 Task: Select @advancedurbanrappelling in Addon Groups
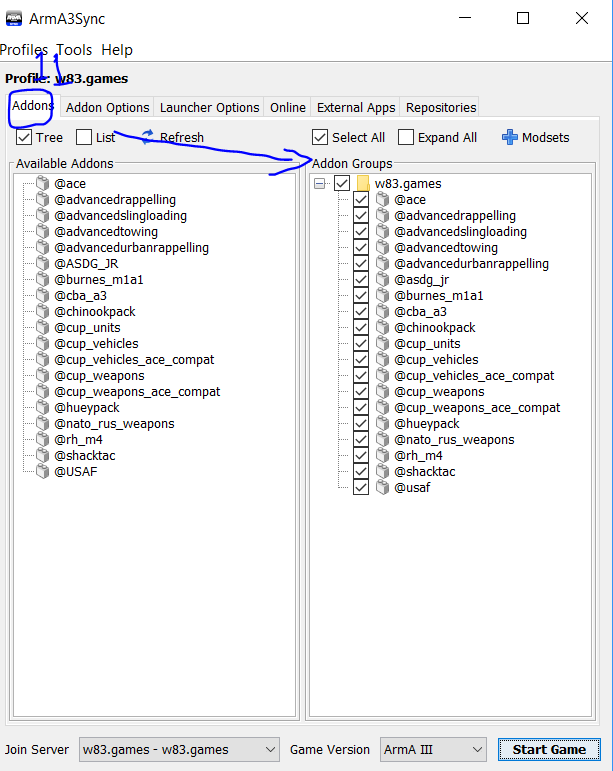[471, 264]
